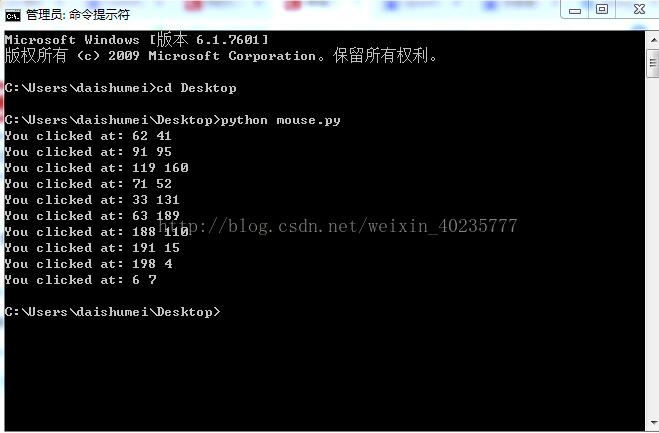Click the blog.csdn.net watermark text
The image size is (659, 433).
[x=338, y=226]
